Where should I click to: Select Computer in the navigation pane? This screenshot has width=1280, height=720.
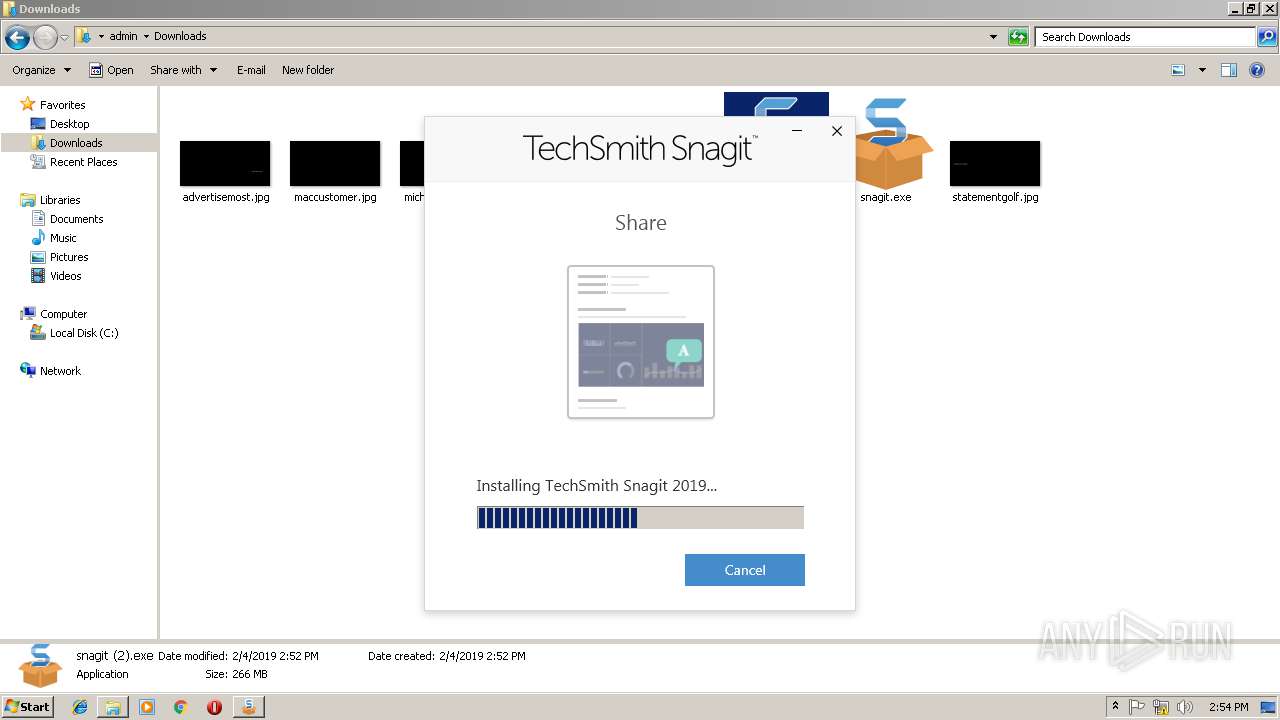tap(63, 314)
